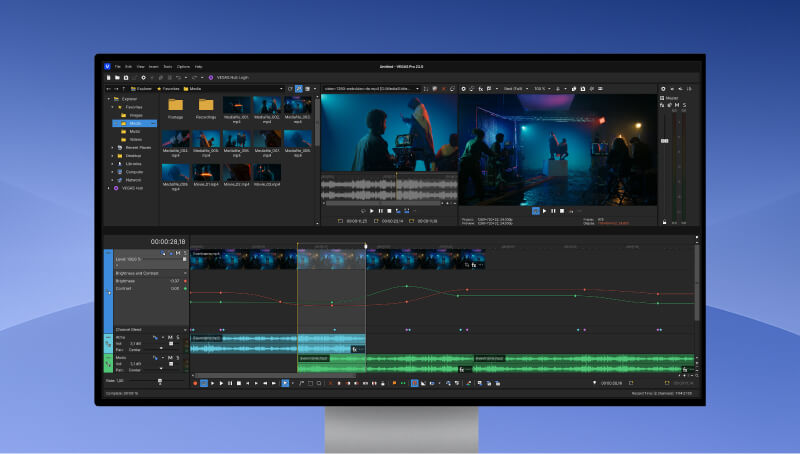Mute the video track
This screenshot has height=454, width=800.
coord(178,253)
